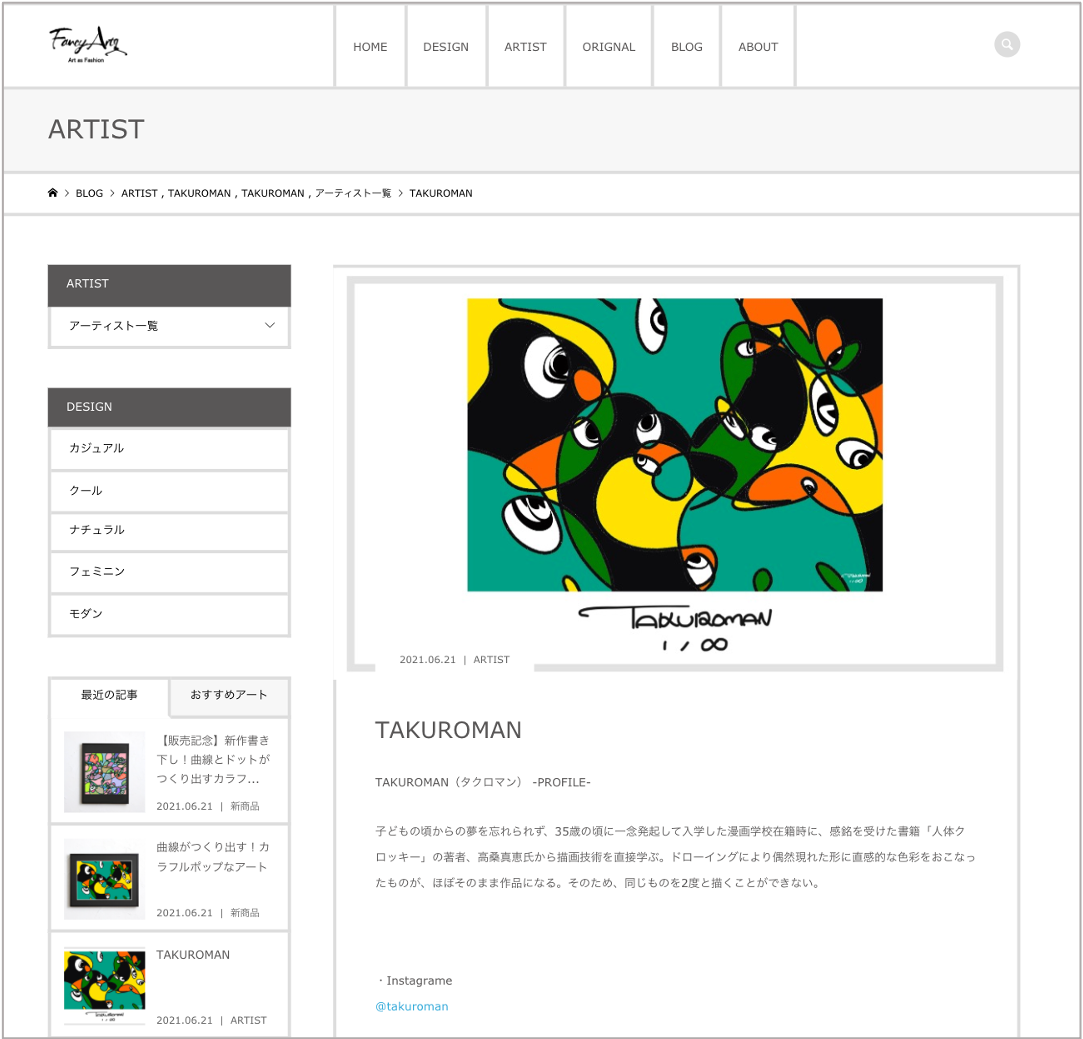The width and height of the screenshot is (1083, 1039).
Task: Click the search magnifier icon
Action: coord(1006,45)
